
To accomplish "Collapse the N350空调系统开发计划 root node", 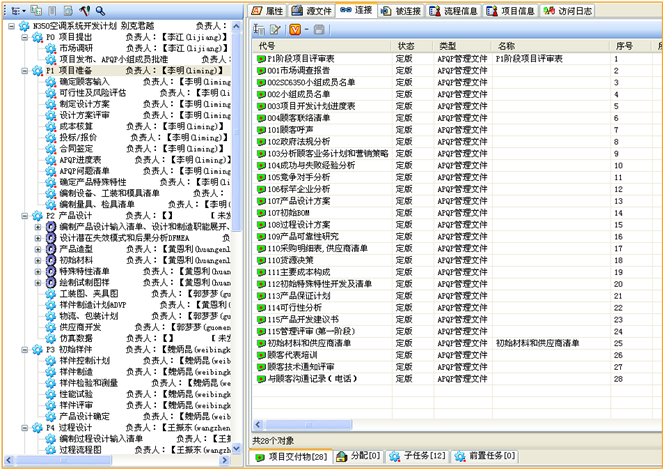I will (12, 26).
